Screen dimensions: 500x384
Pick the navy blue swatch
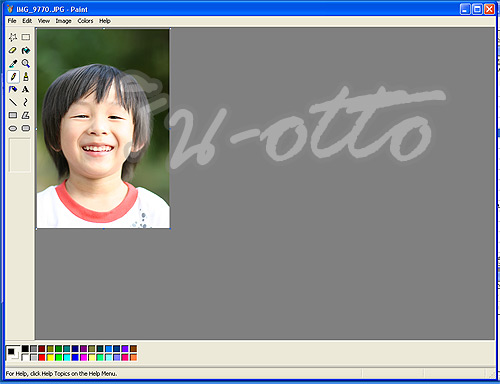point(75,349)
